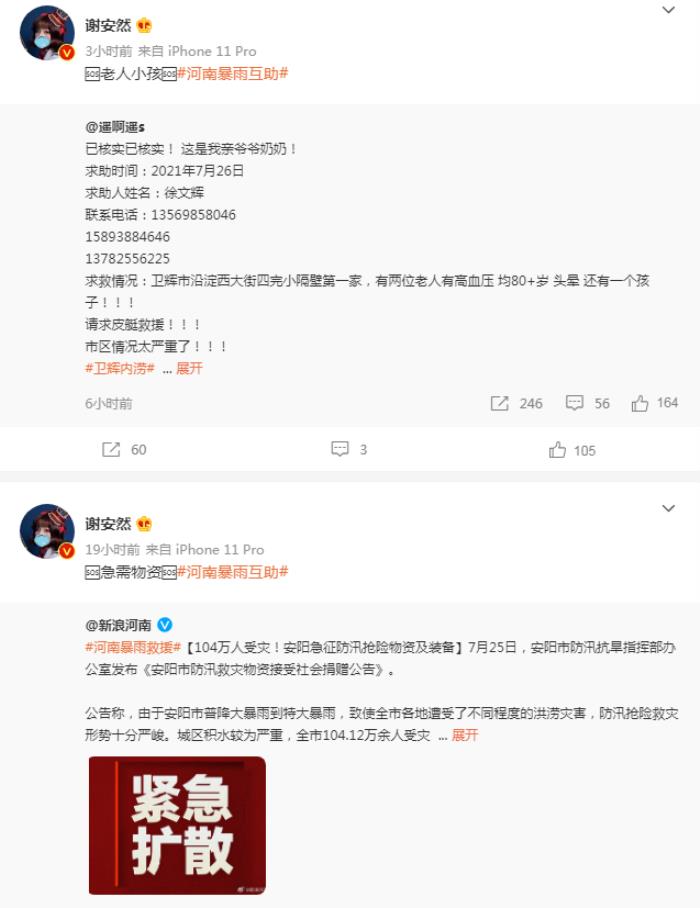This screenshot has height=908, width=700.
Task: Open the #河南暴雨救援# hashtag link
Action: (x=133, y=647)
